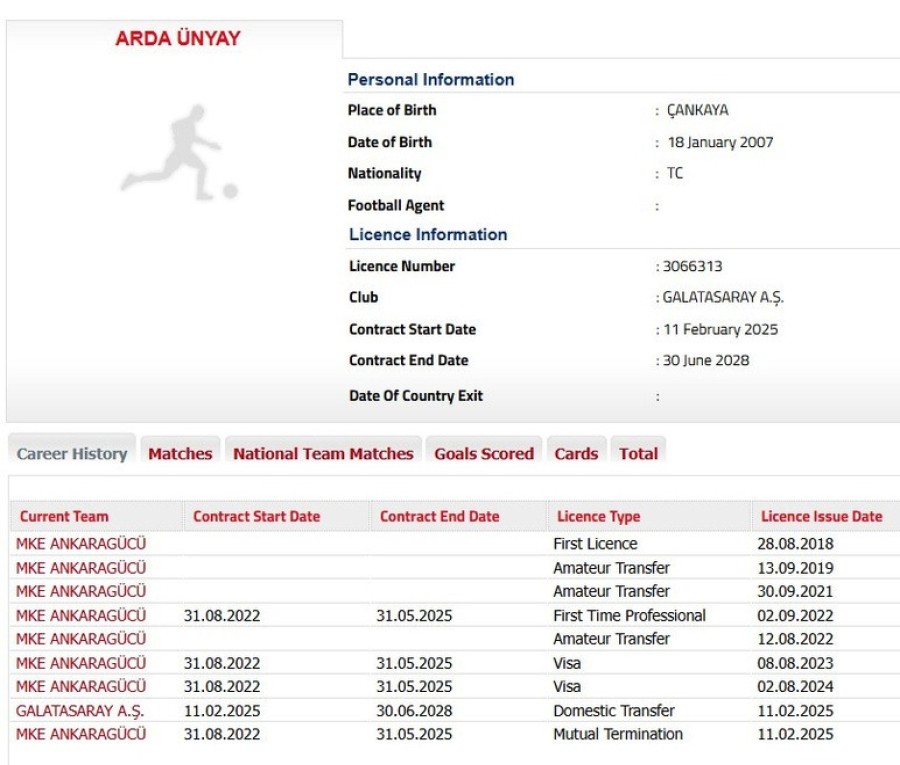Open MKE ANKARAGÜCÜ link in Mutual Termination row
This screenshot has height=765, width=900.
(x=81, y=735)
